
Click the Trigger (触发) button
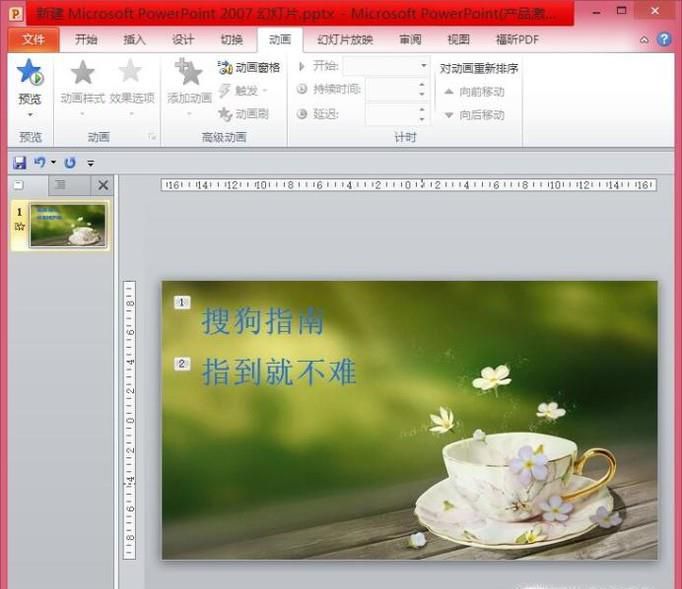point(242,90)
